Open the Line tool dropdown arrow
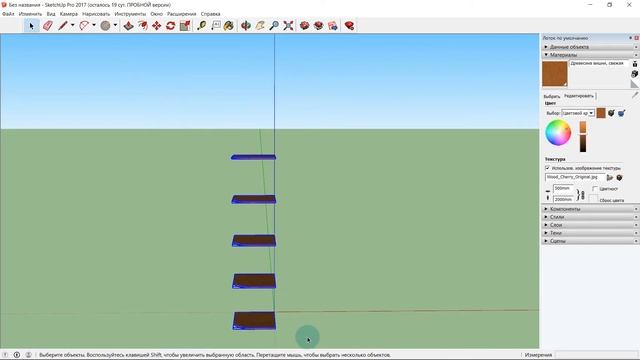Screen dimensions: 640x360 pos(73,25)
